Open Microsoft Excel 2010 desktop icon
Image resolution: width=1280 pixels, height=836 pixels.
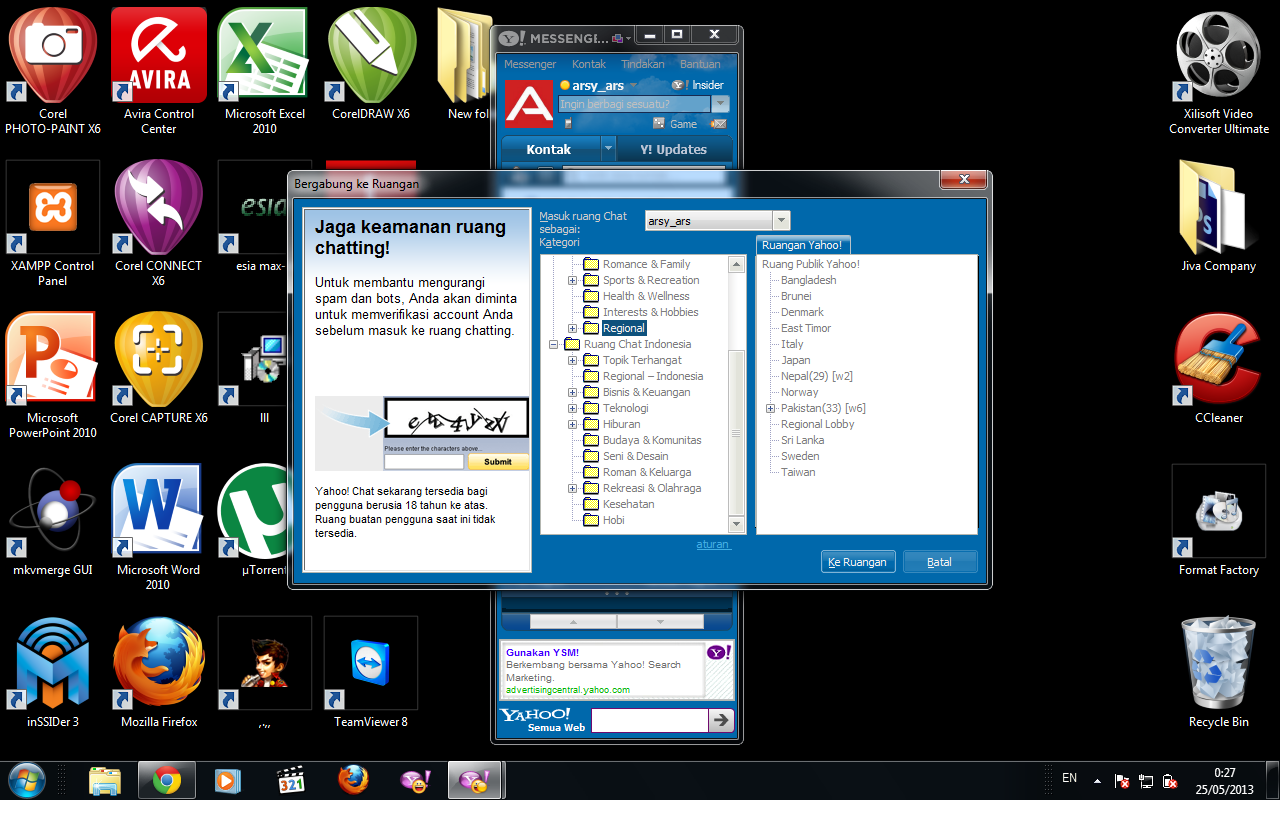point(265,71)
